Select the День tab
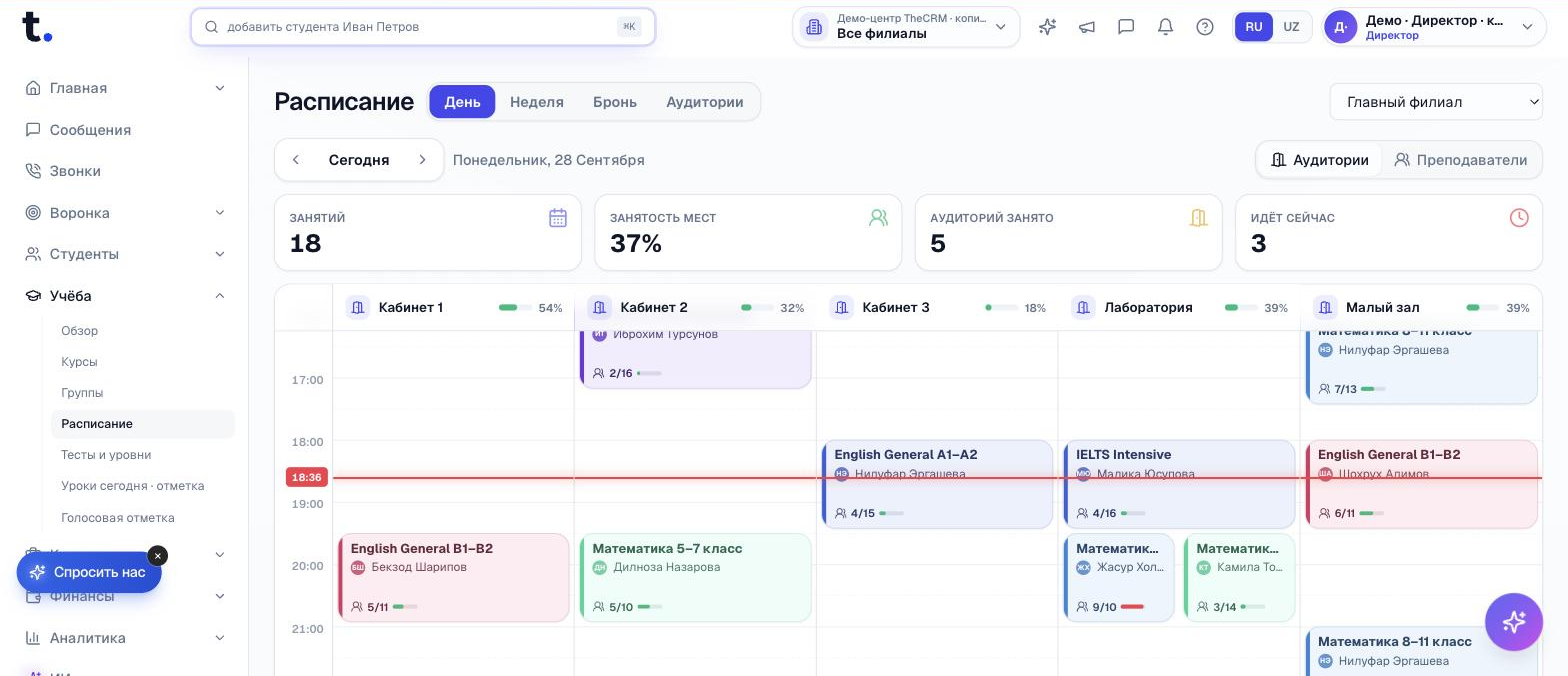 pyautogui.click(x=463, y=102)
